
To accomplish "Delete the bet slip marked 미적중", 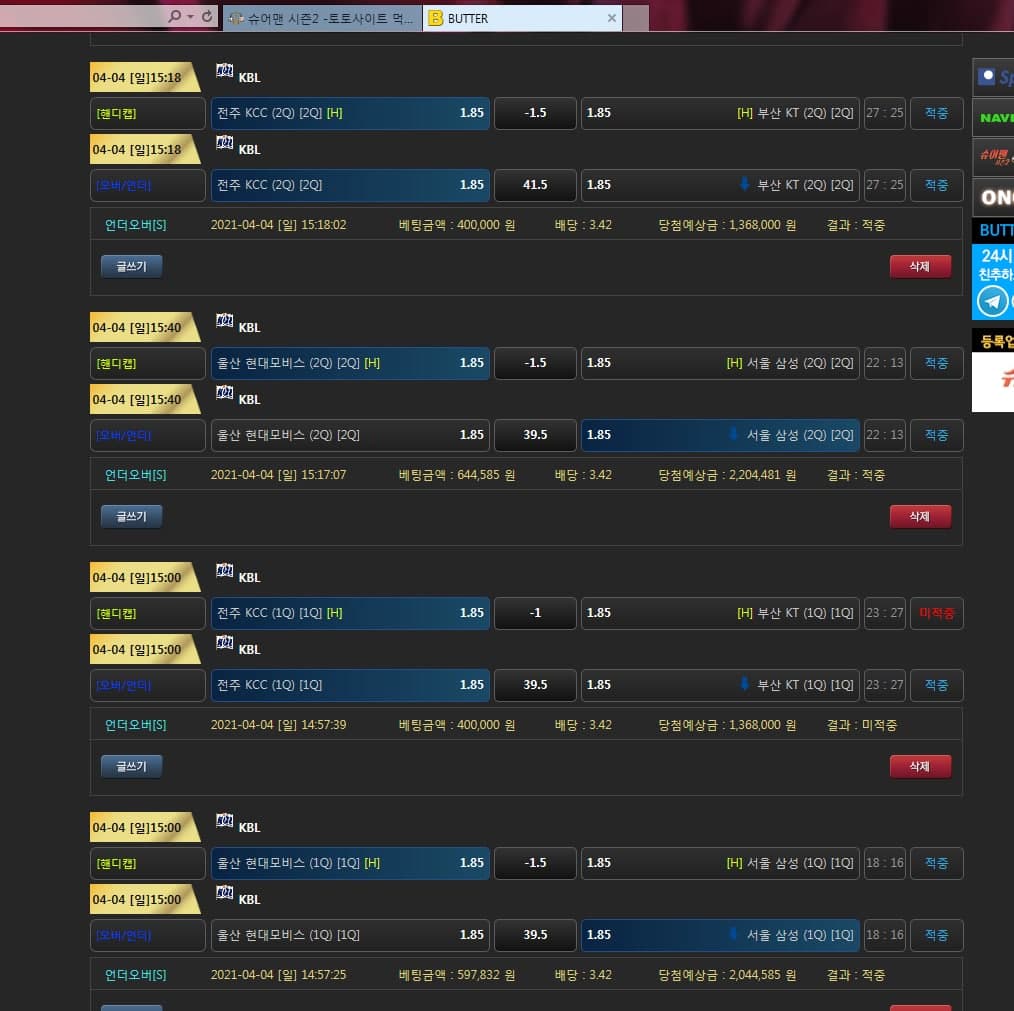I will pos(919,766).
